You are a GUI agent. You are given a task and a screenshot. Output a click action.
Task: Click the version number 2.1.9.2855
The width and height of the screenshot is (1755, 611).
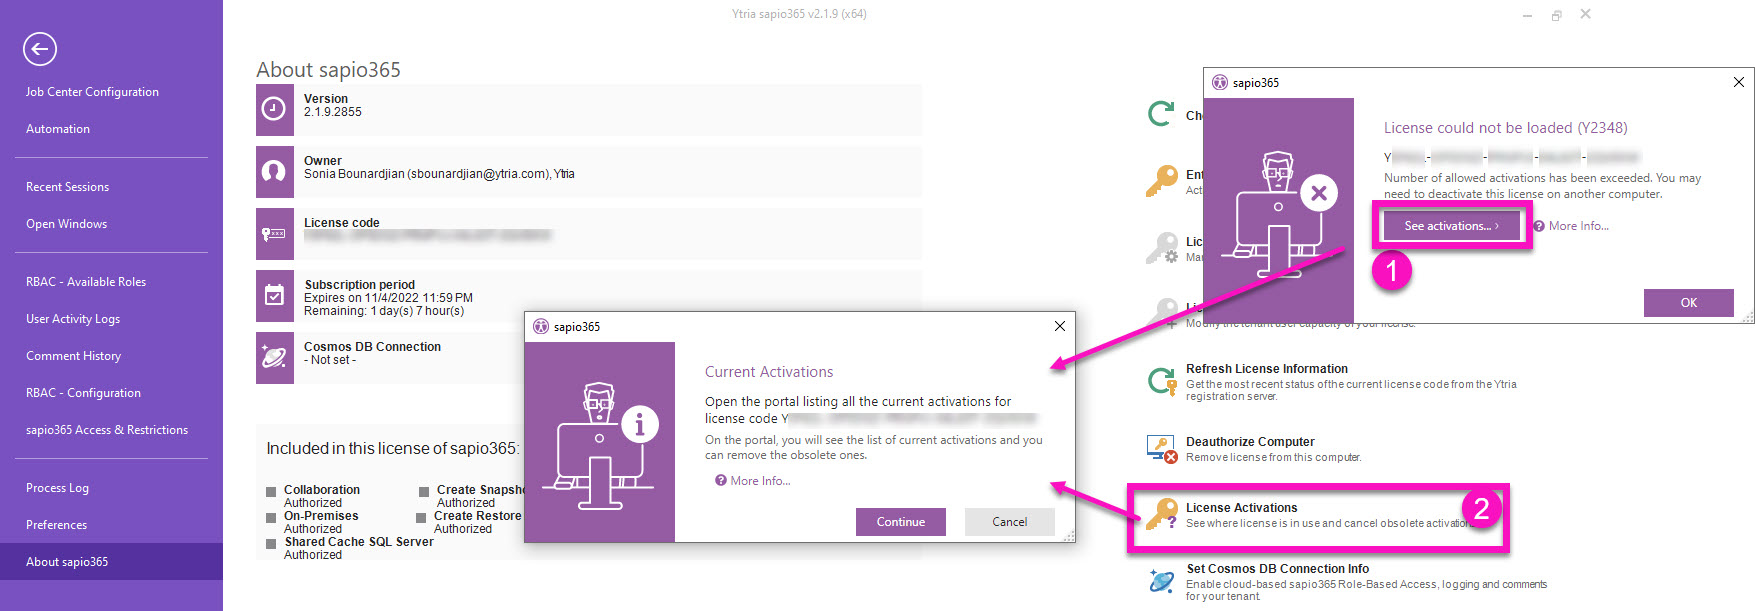[333, 112]
